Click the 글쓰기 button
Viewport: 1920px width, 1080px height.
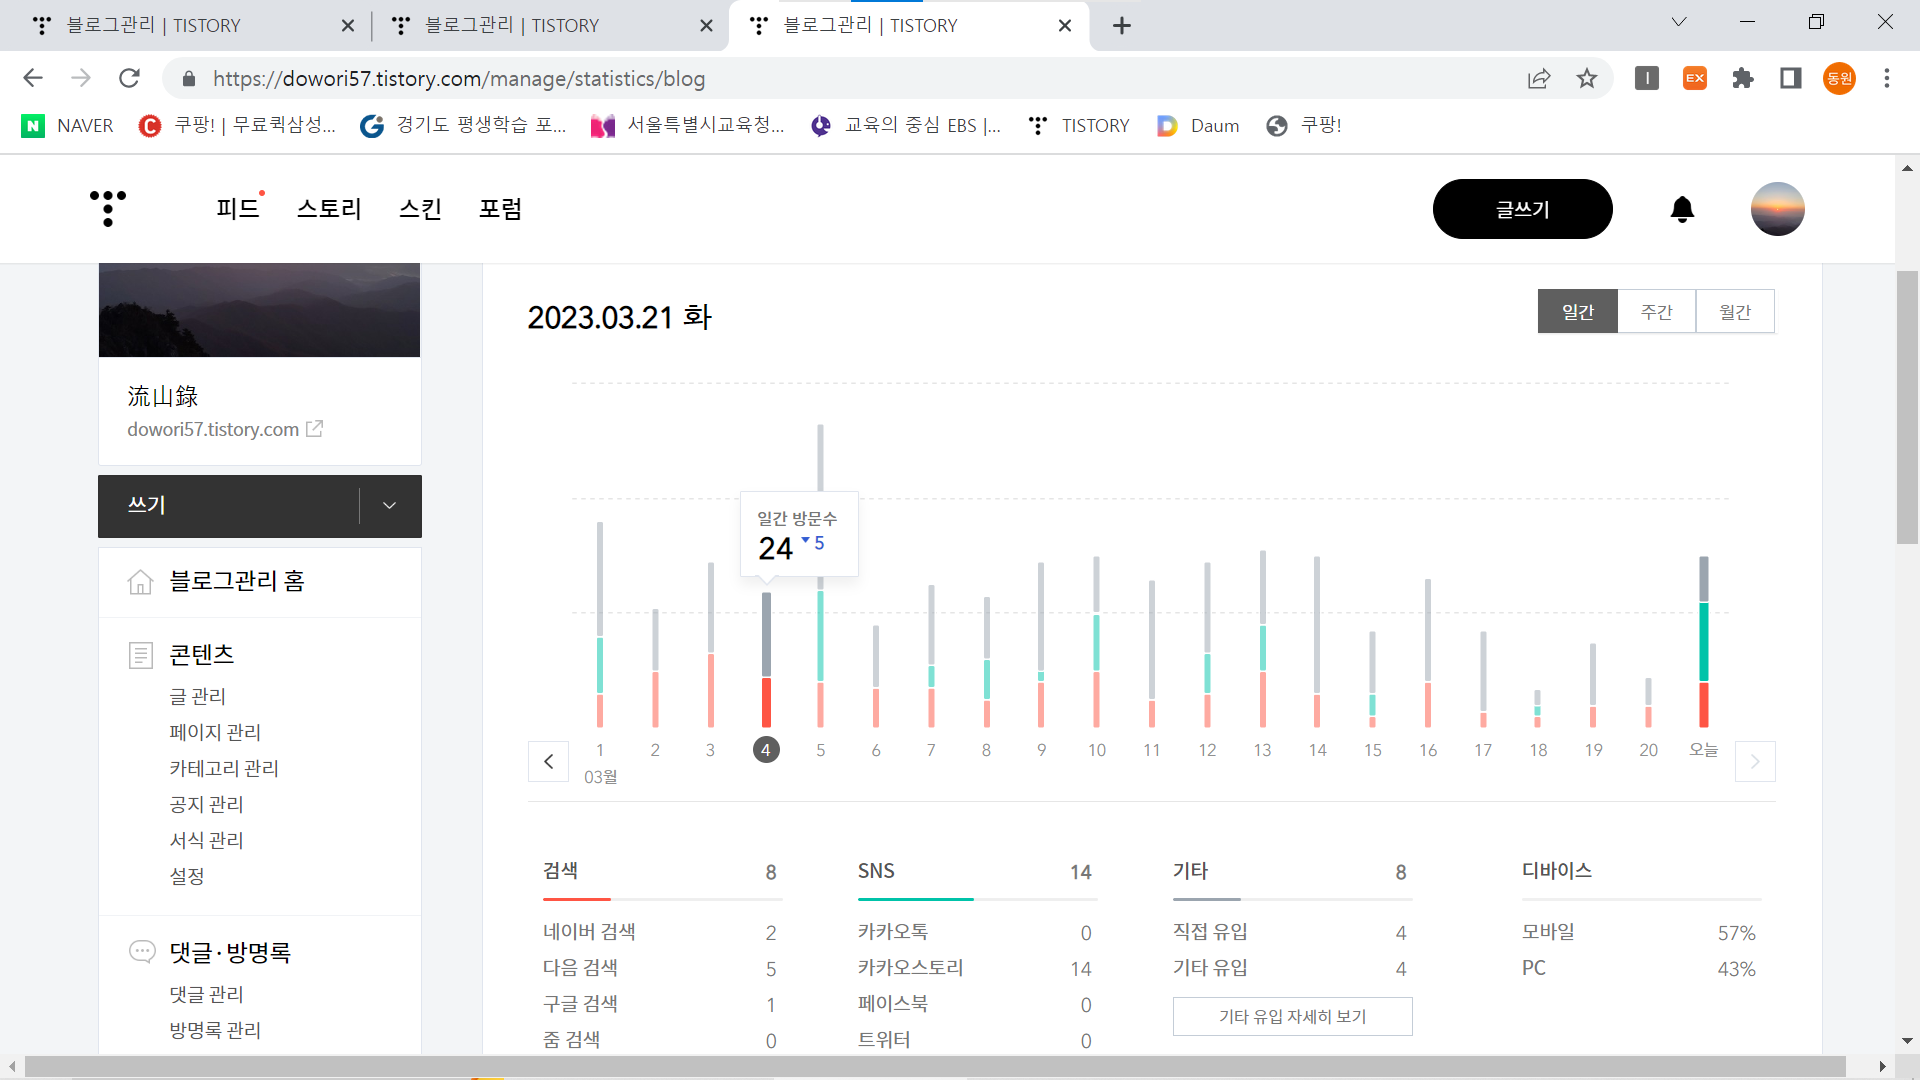click(x=1522, y=209)
